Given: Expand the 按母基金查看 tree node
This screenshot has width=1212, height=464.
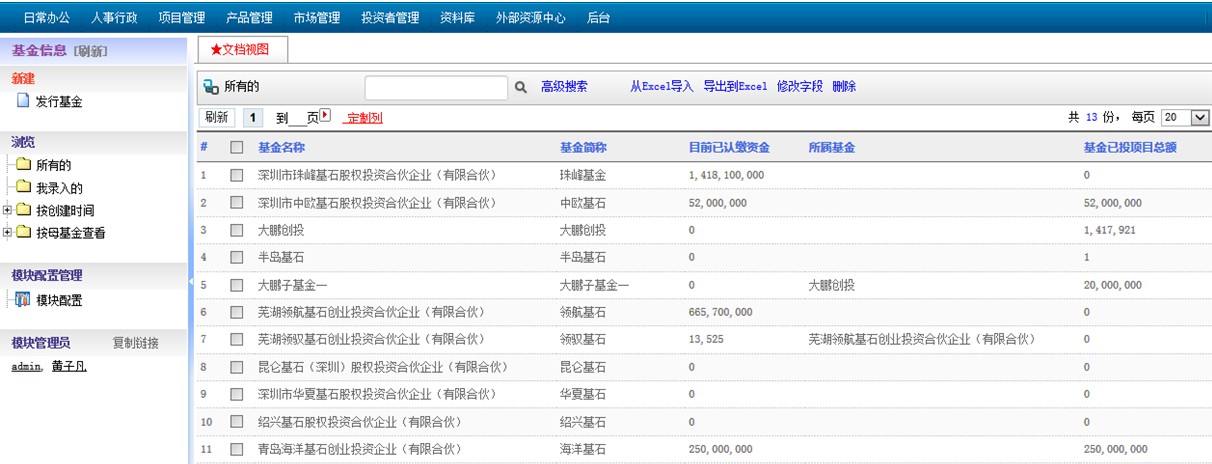Looking at the screenshot, I should (x=7, y=233).
